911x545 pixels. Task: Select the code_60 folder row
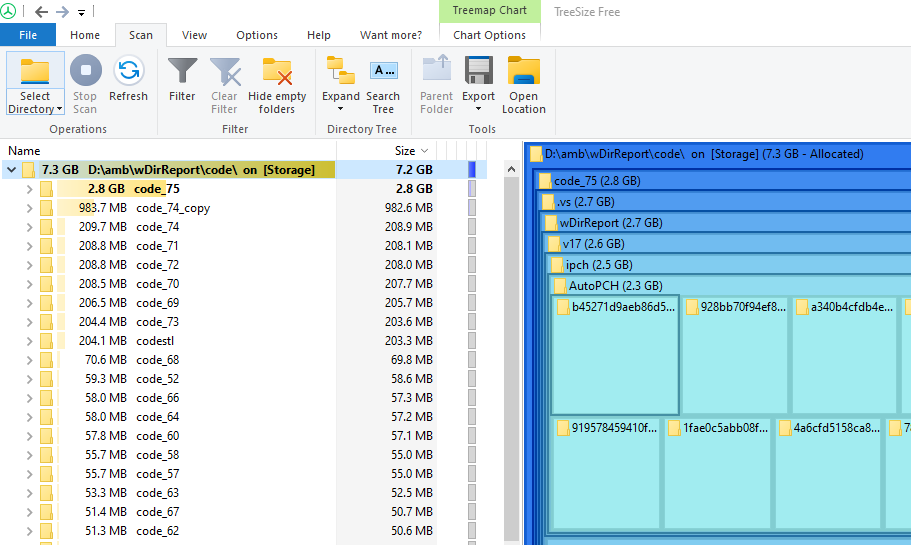coord(244,436)
